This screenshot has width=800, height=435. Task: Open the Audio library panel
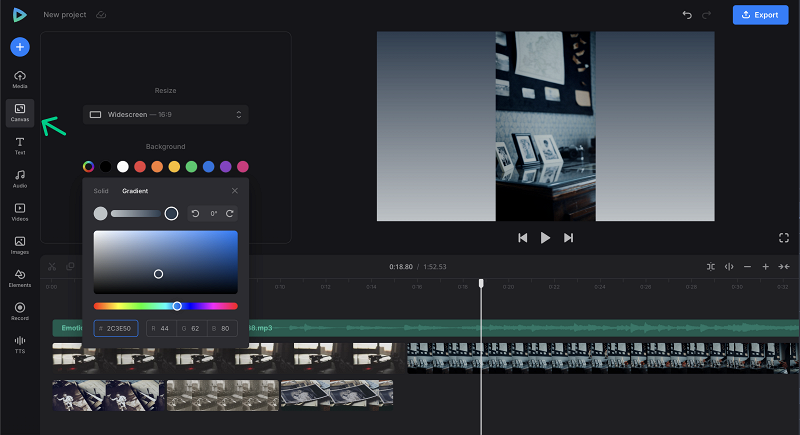(x=20, y=179)
